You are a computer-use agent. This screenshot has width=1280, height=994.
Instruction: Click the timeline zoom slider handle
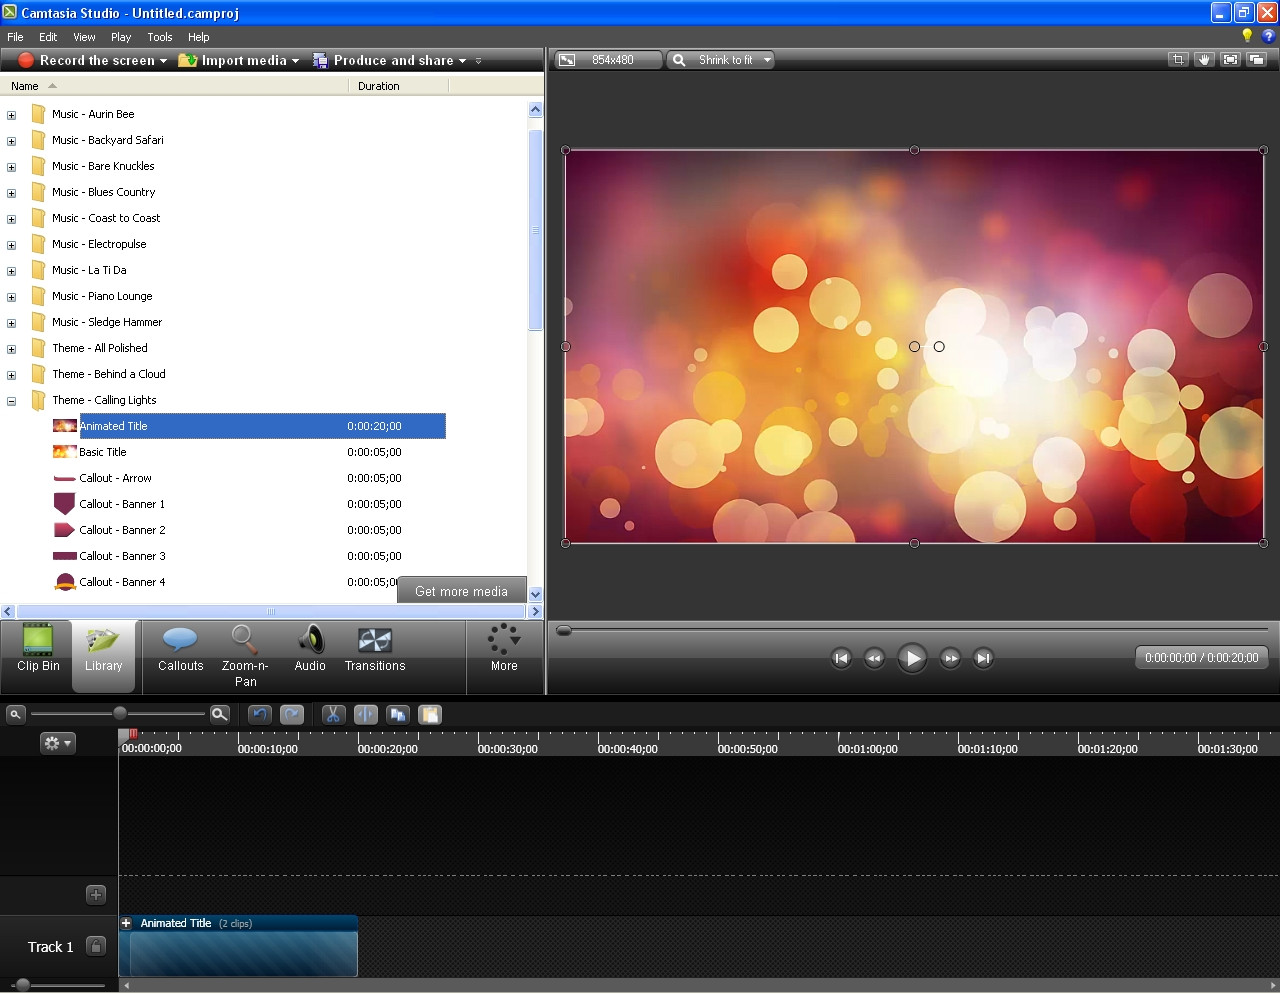pyautogui.click(x=120, y=713)
